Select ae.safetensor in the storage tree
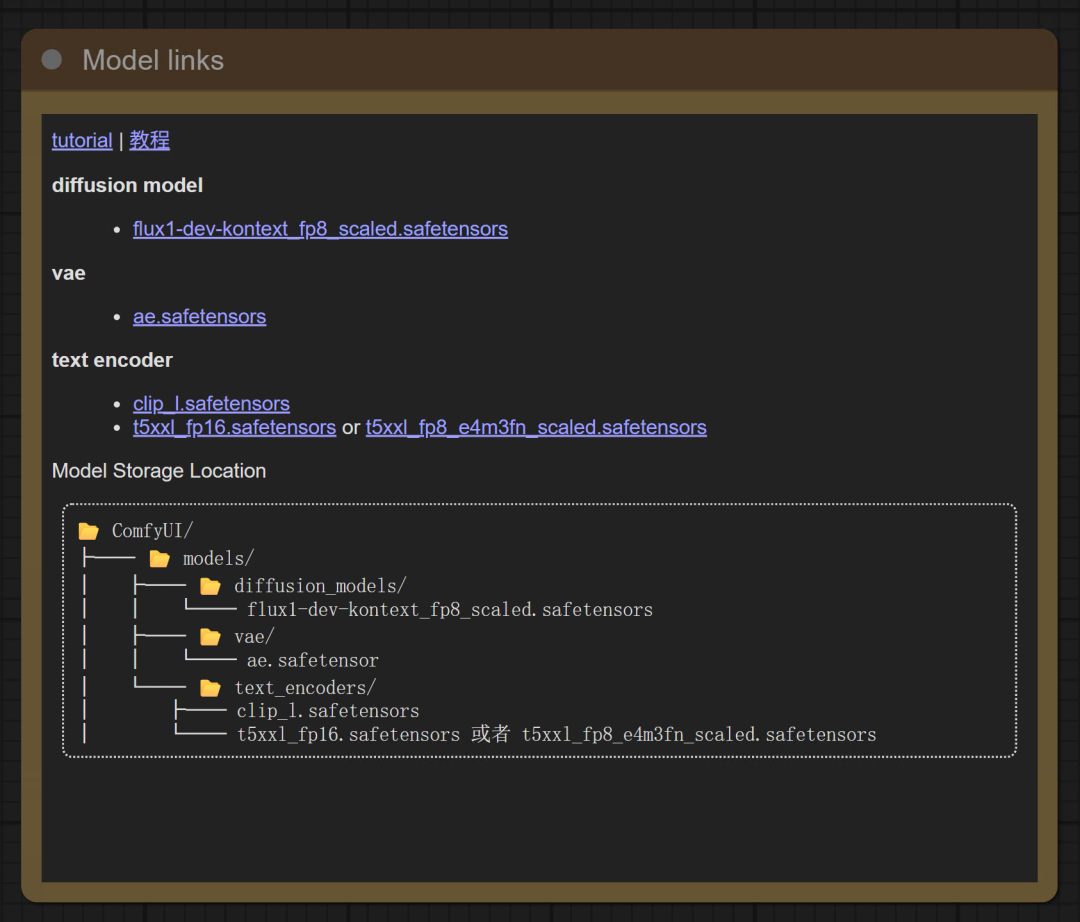This screenshot has height=922, width=1080. click(x=312, y=660)
